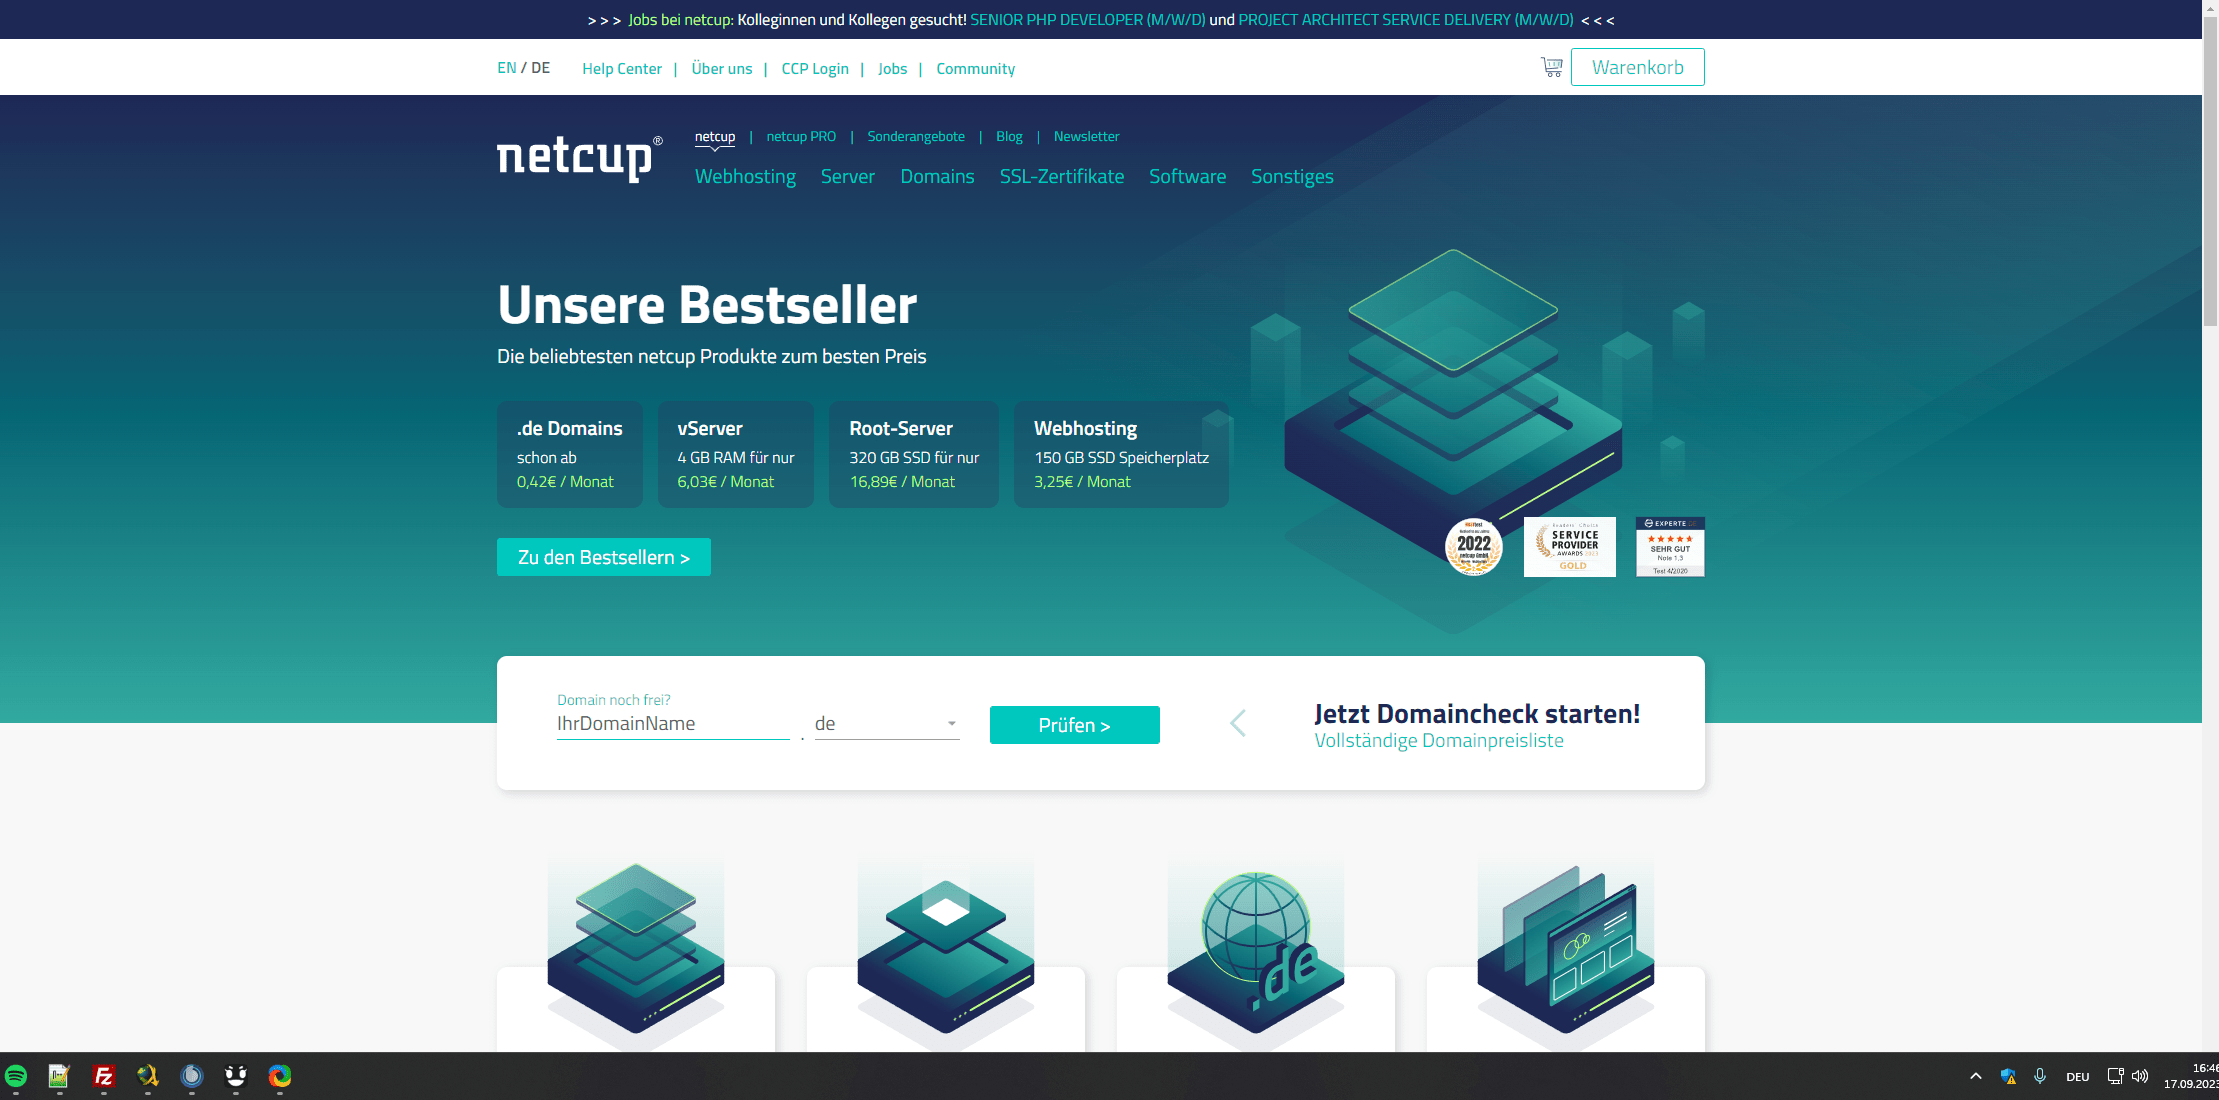Click the Zu den Bestsellern button
Viewport: 2219px width, 1100px height.
coord(604,557)
